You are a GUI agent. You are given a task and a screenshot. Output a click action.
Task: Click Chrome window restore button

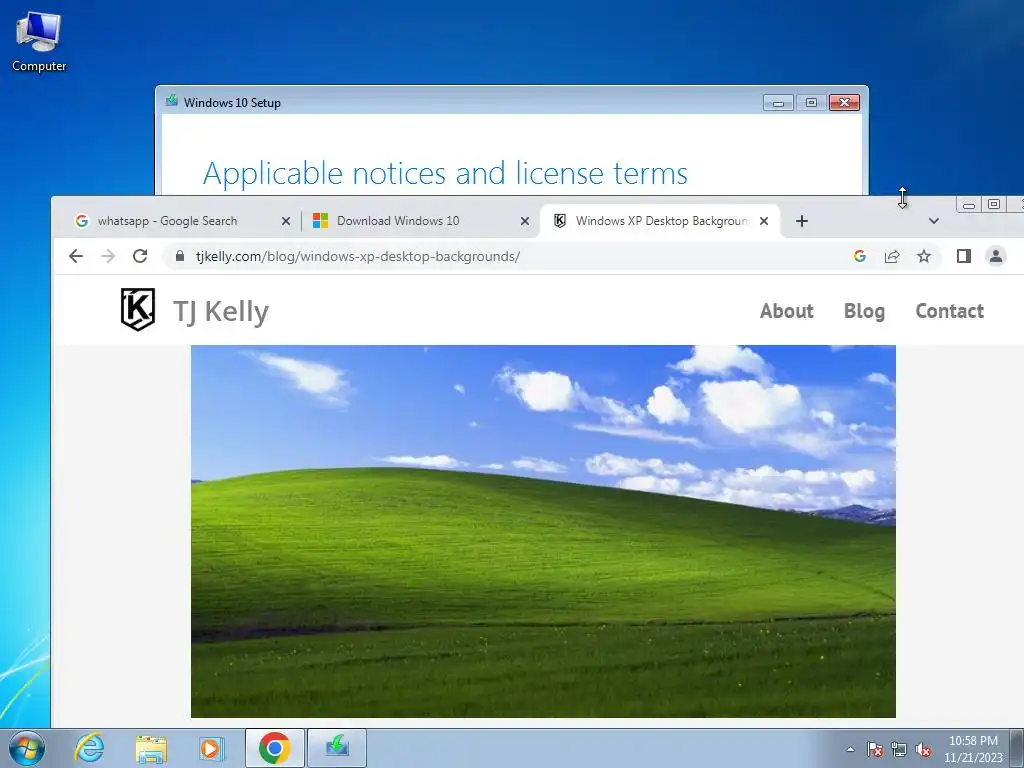(x=993, y=204)
